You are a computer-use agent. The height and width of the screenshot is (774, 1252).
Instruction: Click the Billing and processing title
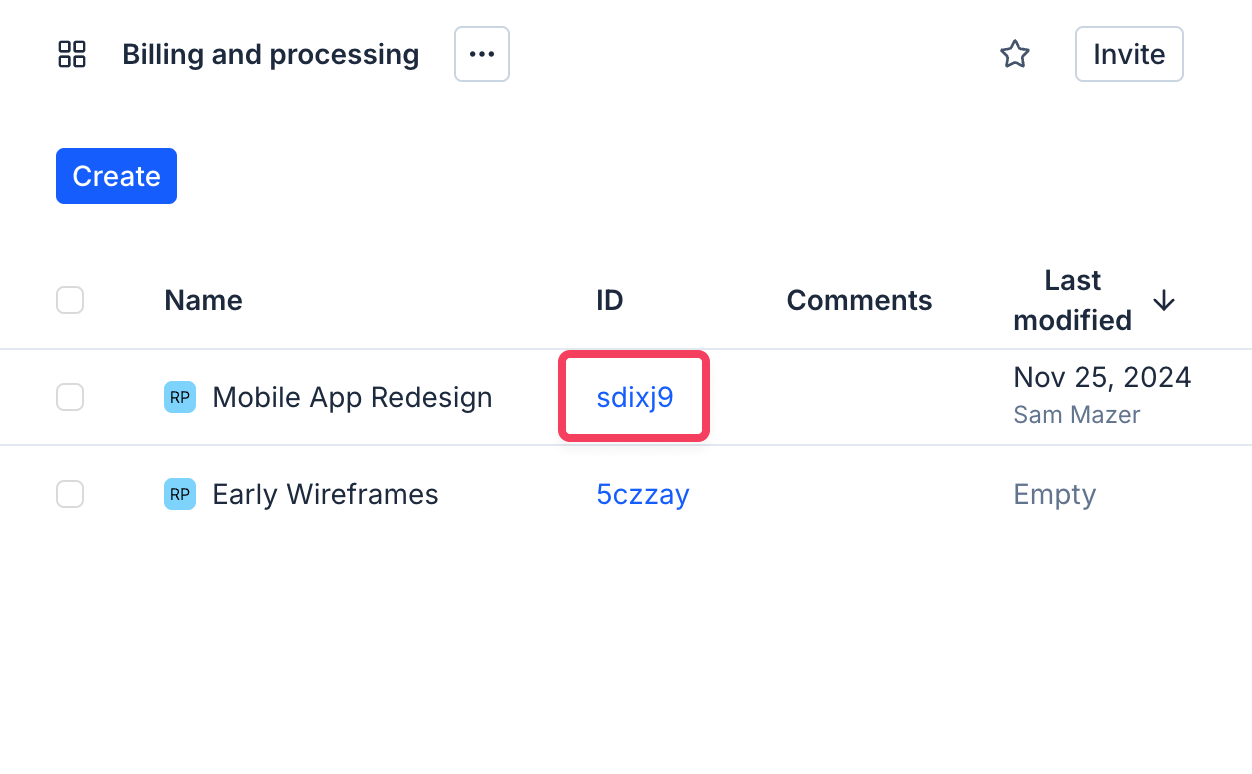tap(270, 54)
